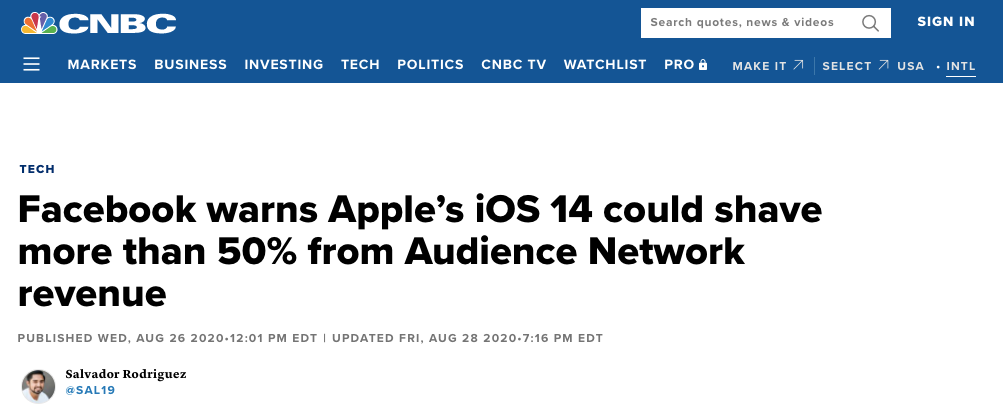Image resolution: width=1003 pixels, height=414 pixels.
Task: Open the @SAL19 Twitter handle link
Action: pyautogui.click(x=90, y=390)
